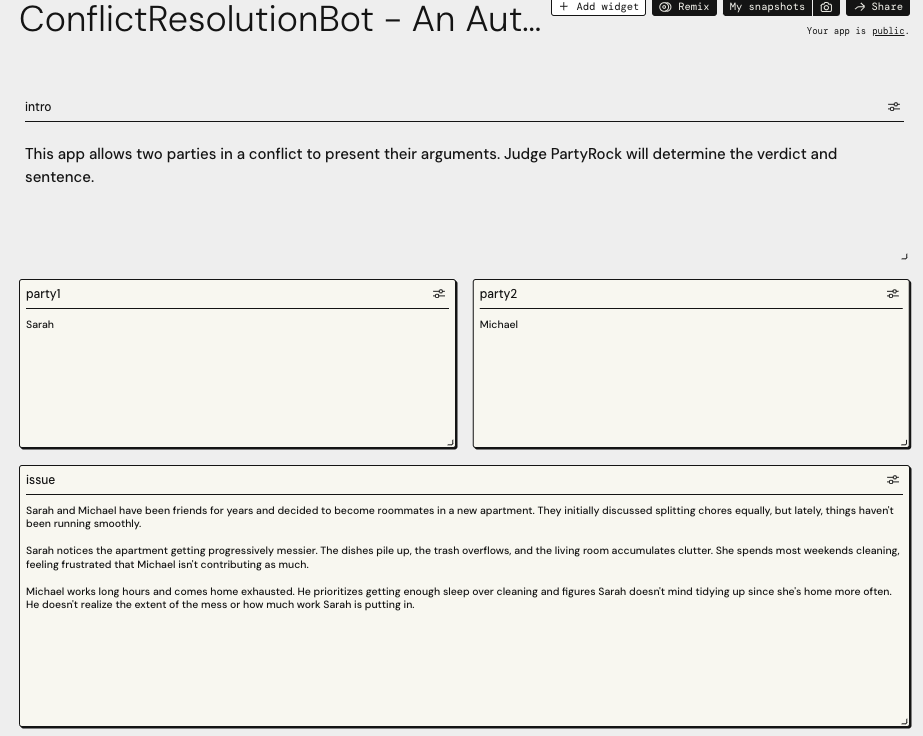Click the 'intro' widget title
This screenshot has height=736, width=923.
point(38,107)
